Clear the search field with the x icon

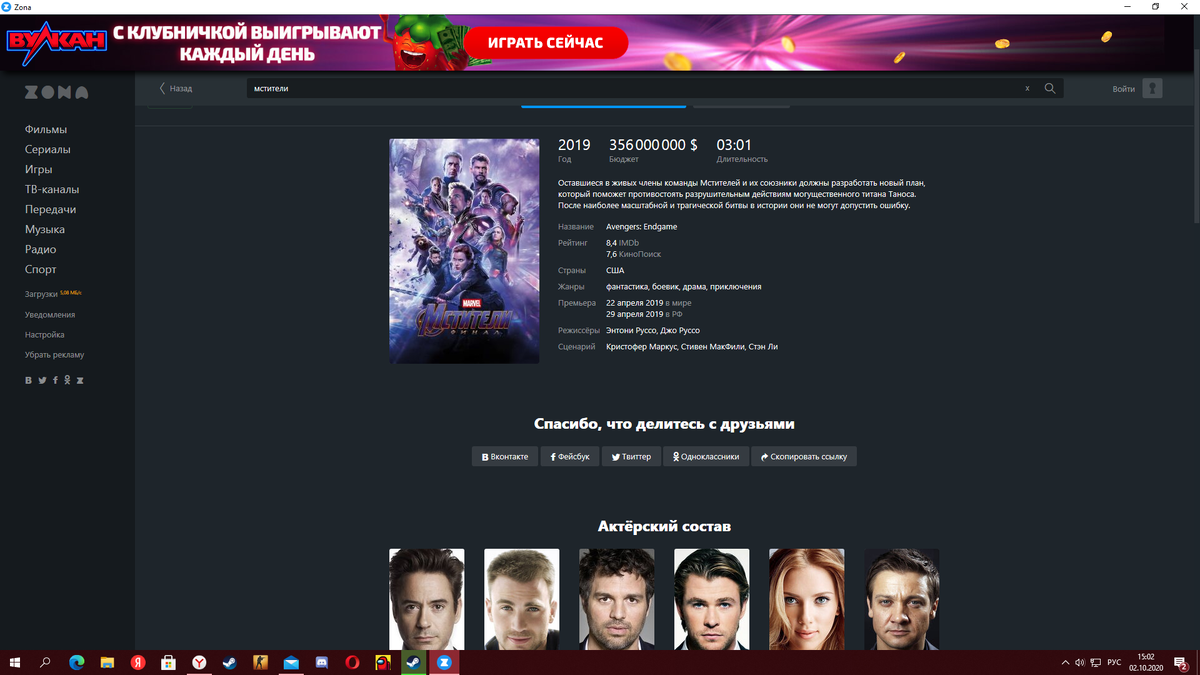1027,89
